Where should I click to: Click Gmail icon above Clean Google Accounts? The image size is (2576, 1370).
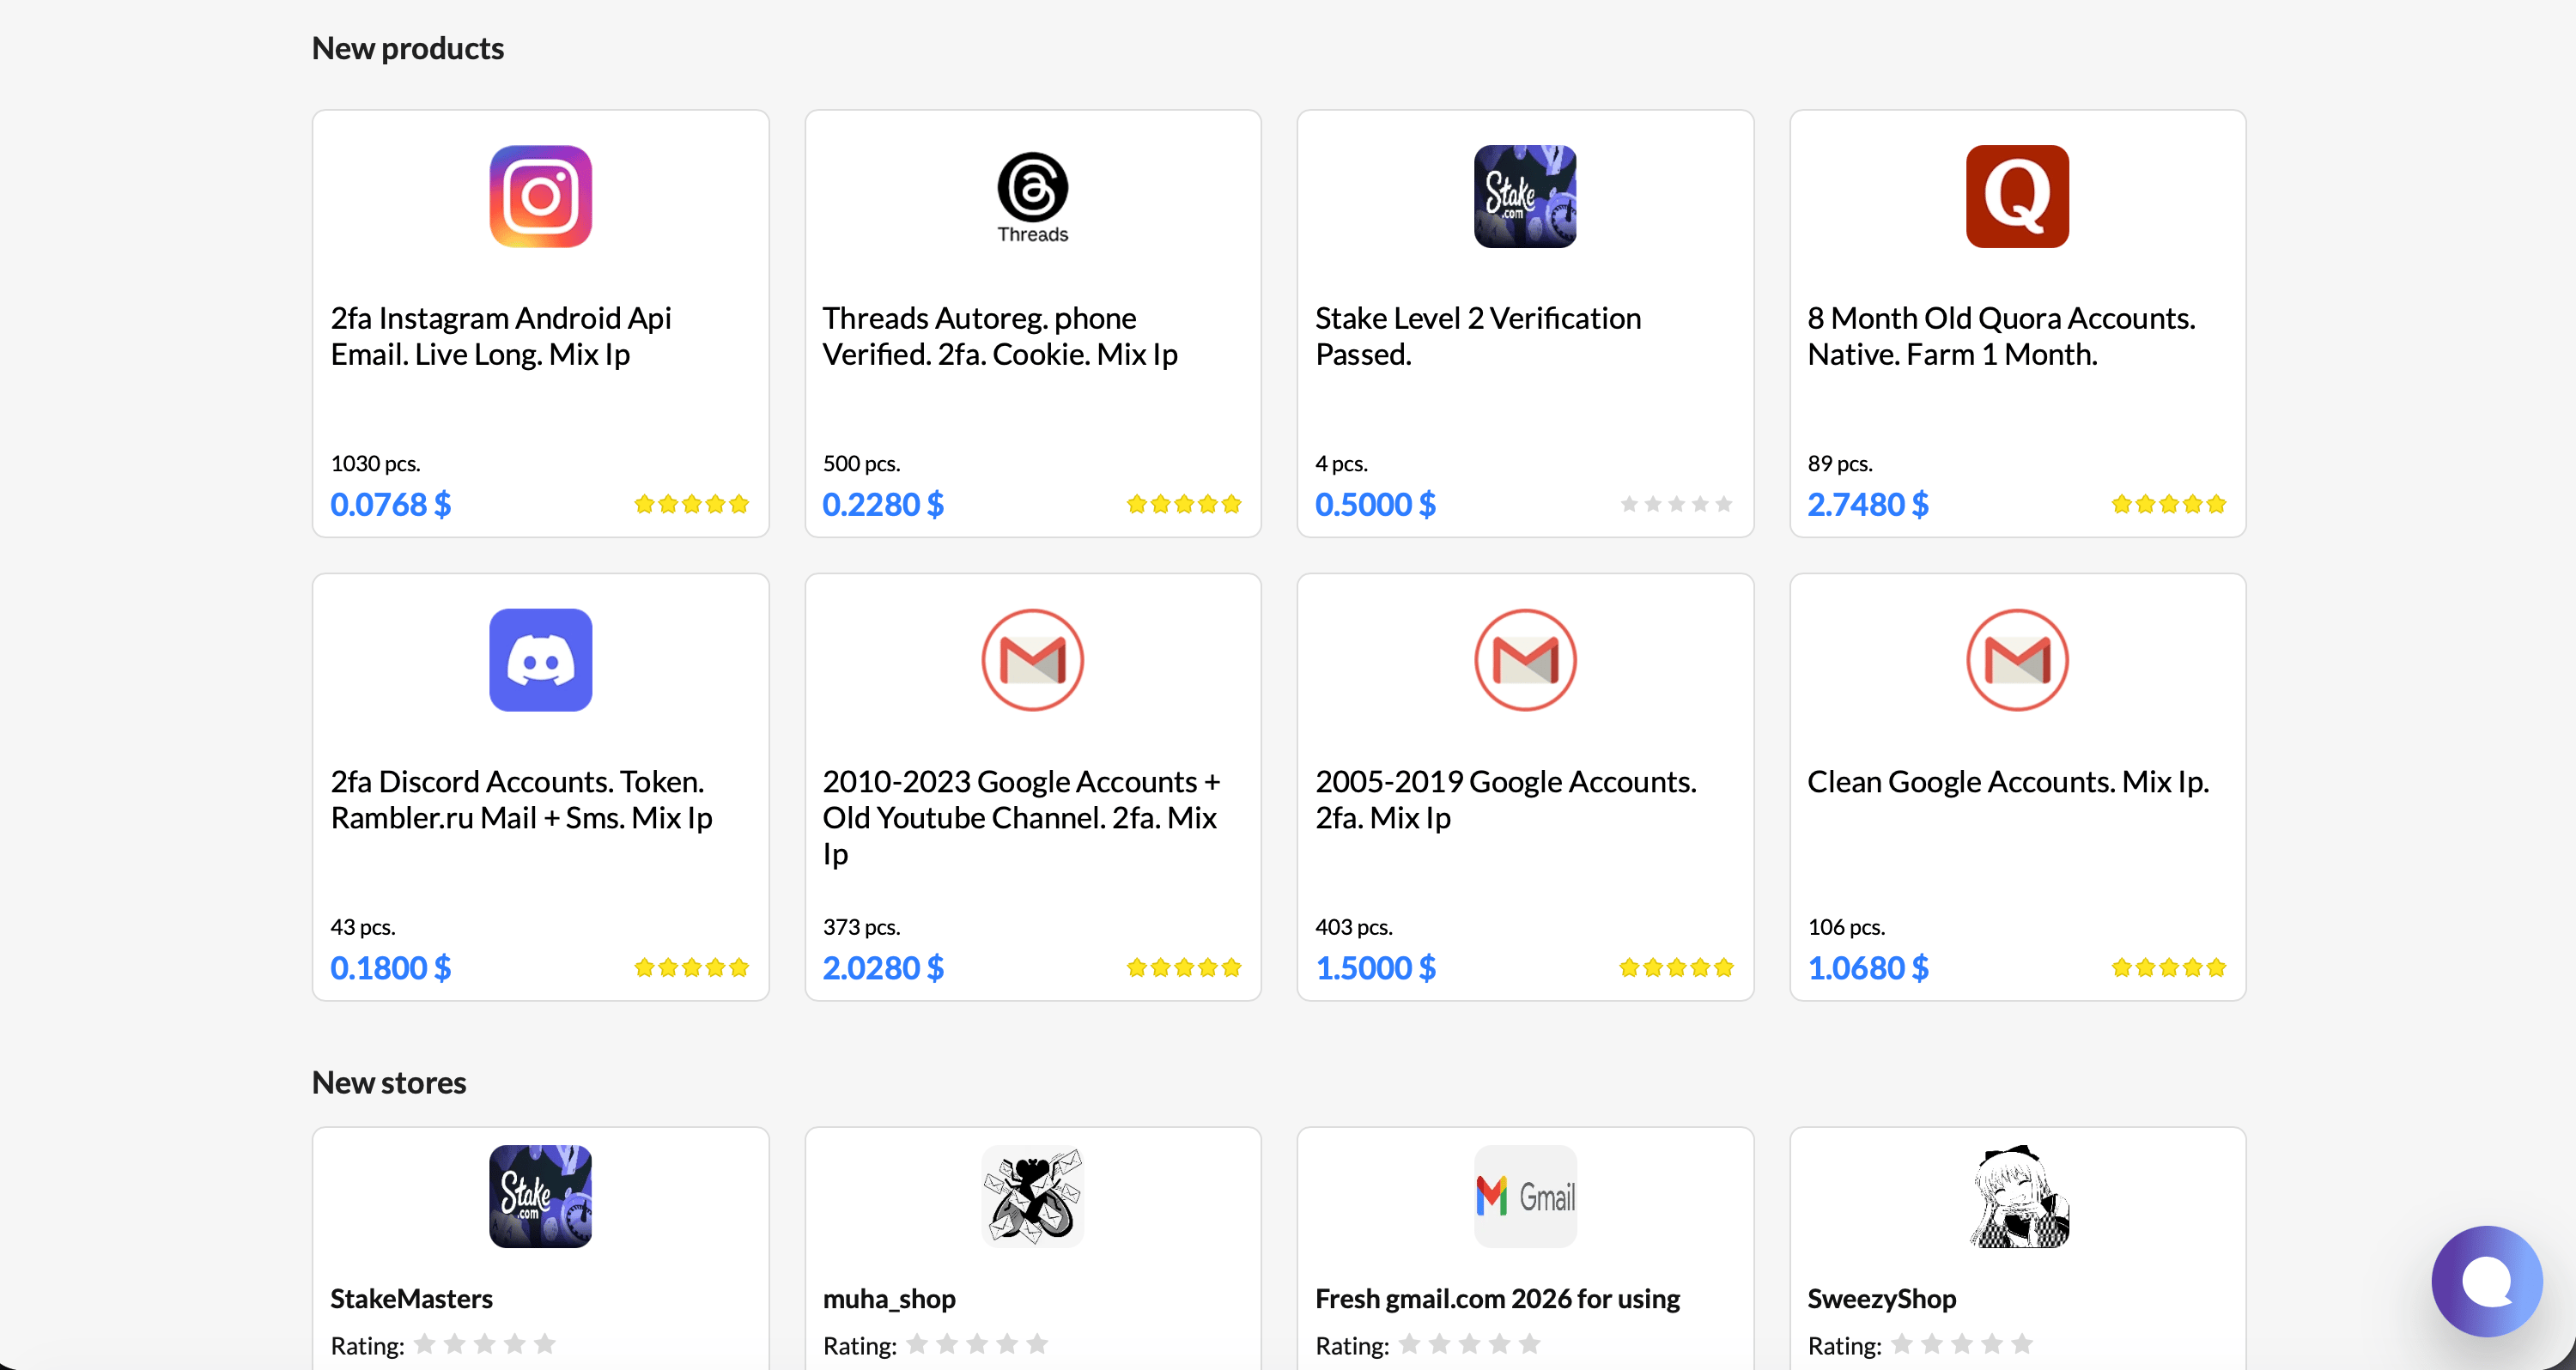click(x=2017, y=660)
